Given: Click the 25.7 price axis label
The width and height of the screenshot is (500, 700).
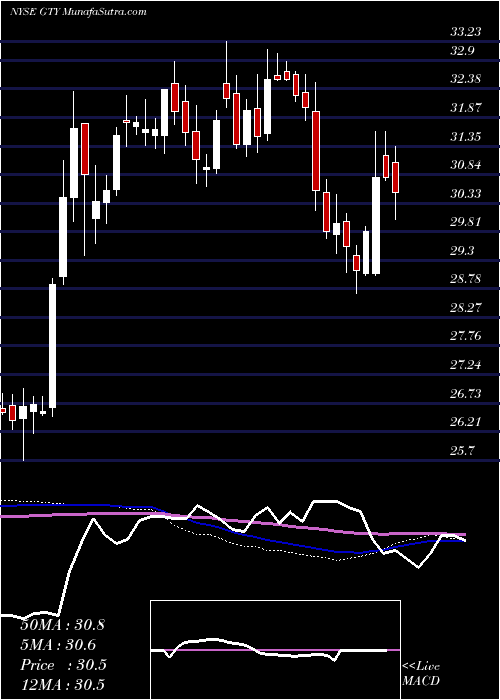Looking at the screenshot, I should click(x=460, y=450).
